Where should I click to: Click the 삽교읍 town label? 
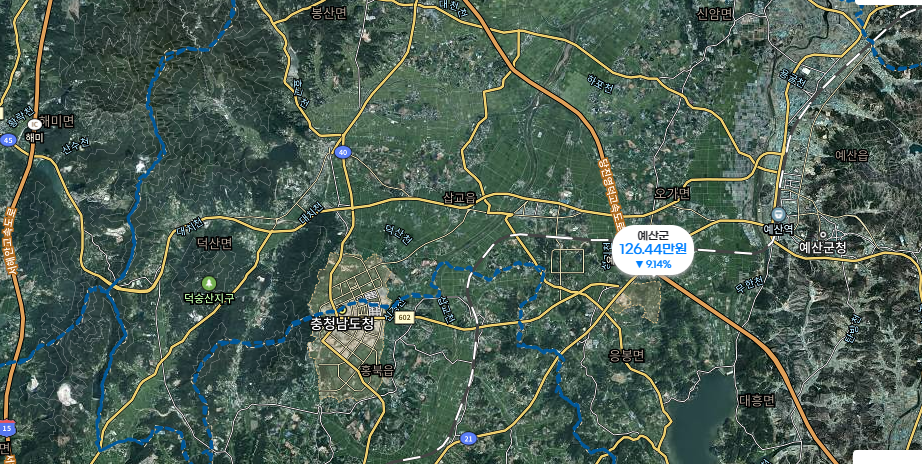[459, 198]
